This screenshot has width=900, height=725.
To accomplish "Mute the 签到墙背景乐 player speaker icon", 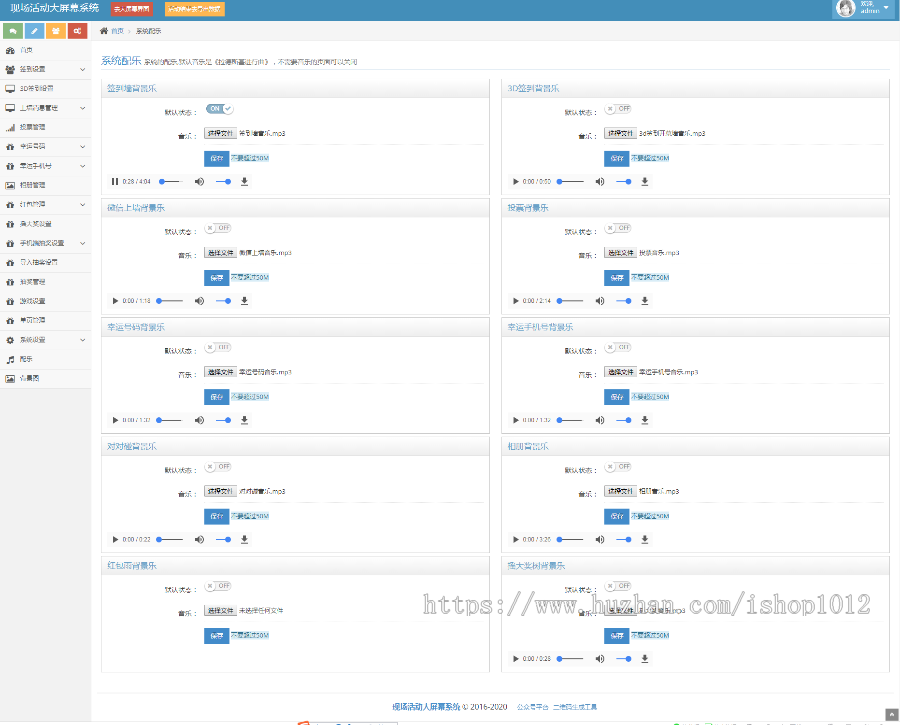I will coord(199,181).
